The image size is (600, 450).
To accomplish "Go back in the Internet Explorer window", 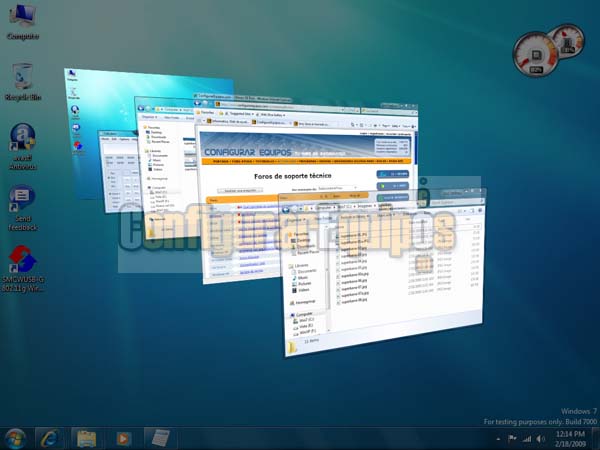I will 197,103.
